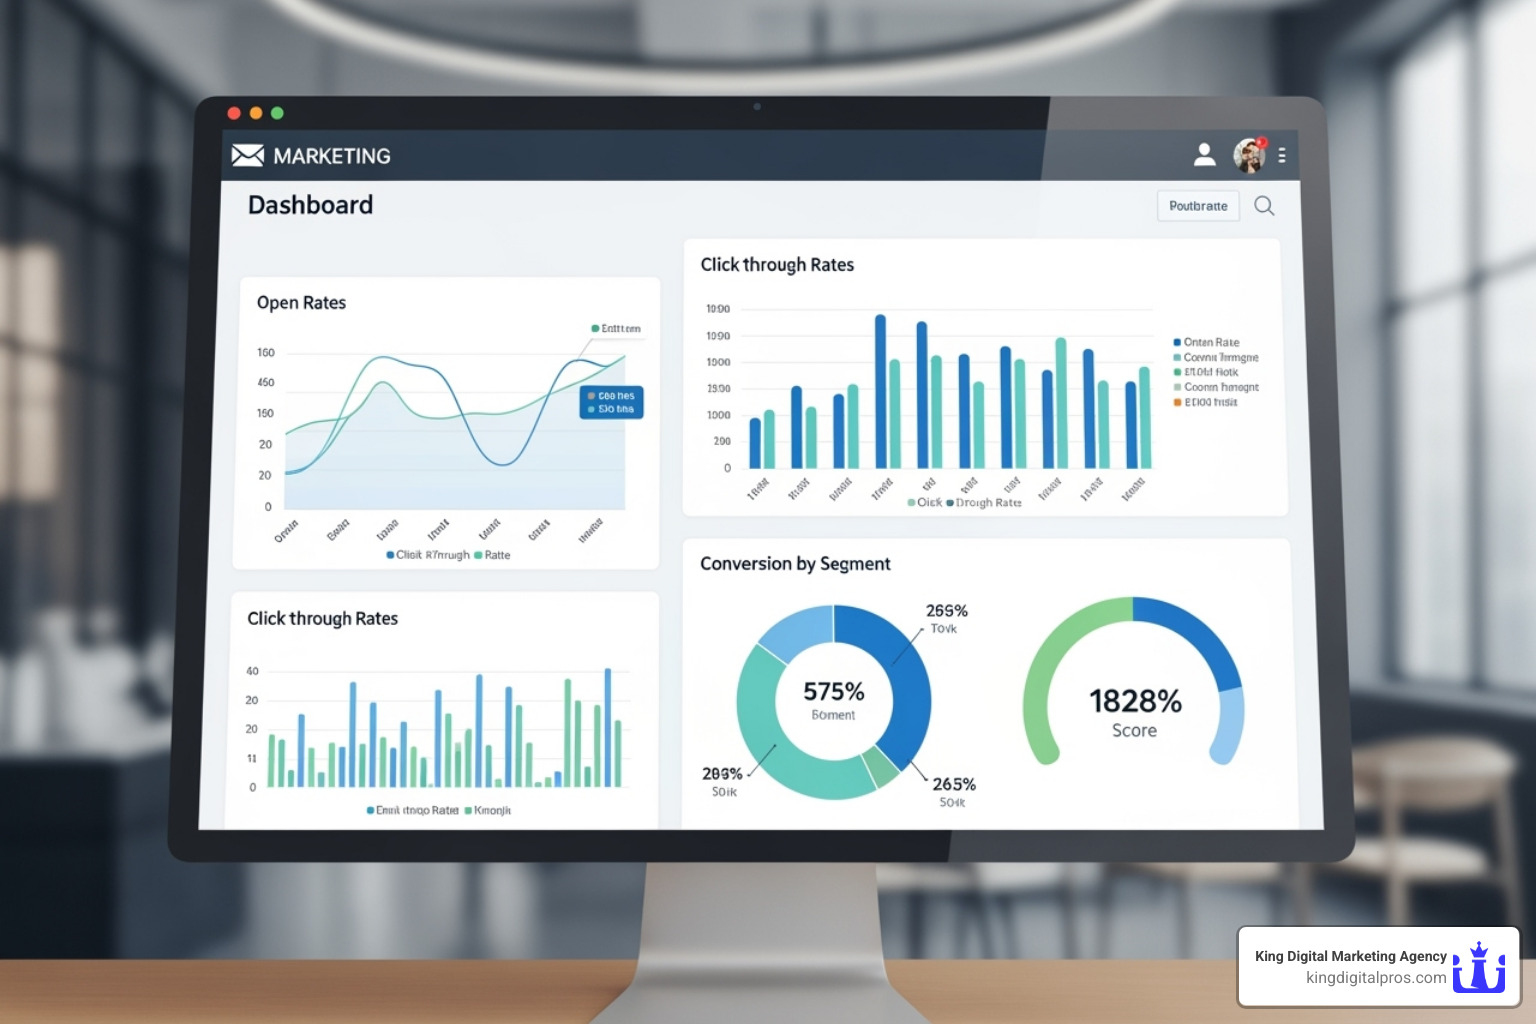
Task: Select the user profile person icon
Action: point(1205,154)
